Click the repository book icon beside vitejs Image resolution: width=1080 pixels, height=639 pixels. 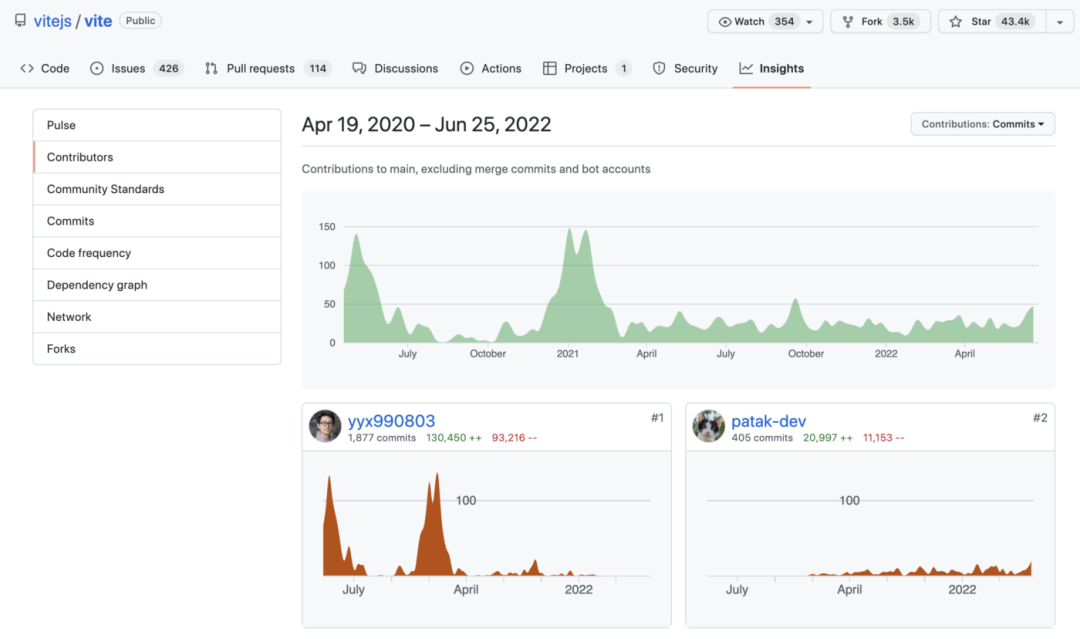[x=20, y=21]
